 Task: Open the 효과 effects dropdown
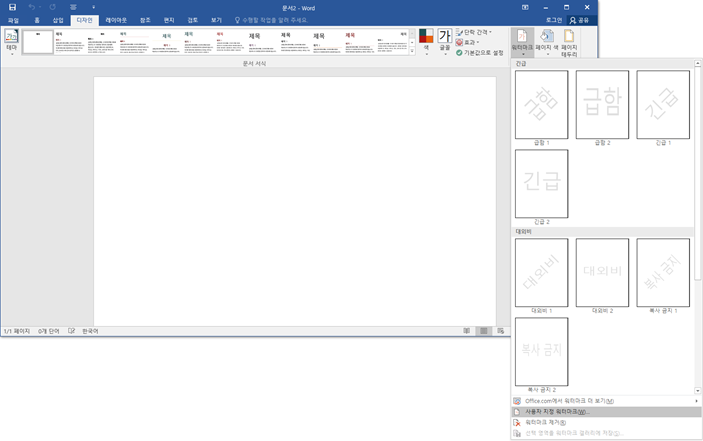pyautogui.click(x=468, y=42)
